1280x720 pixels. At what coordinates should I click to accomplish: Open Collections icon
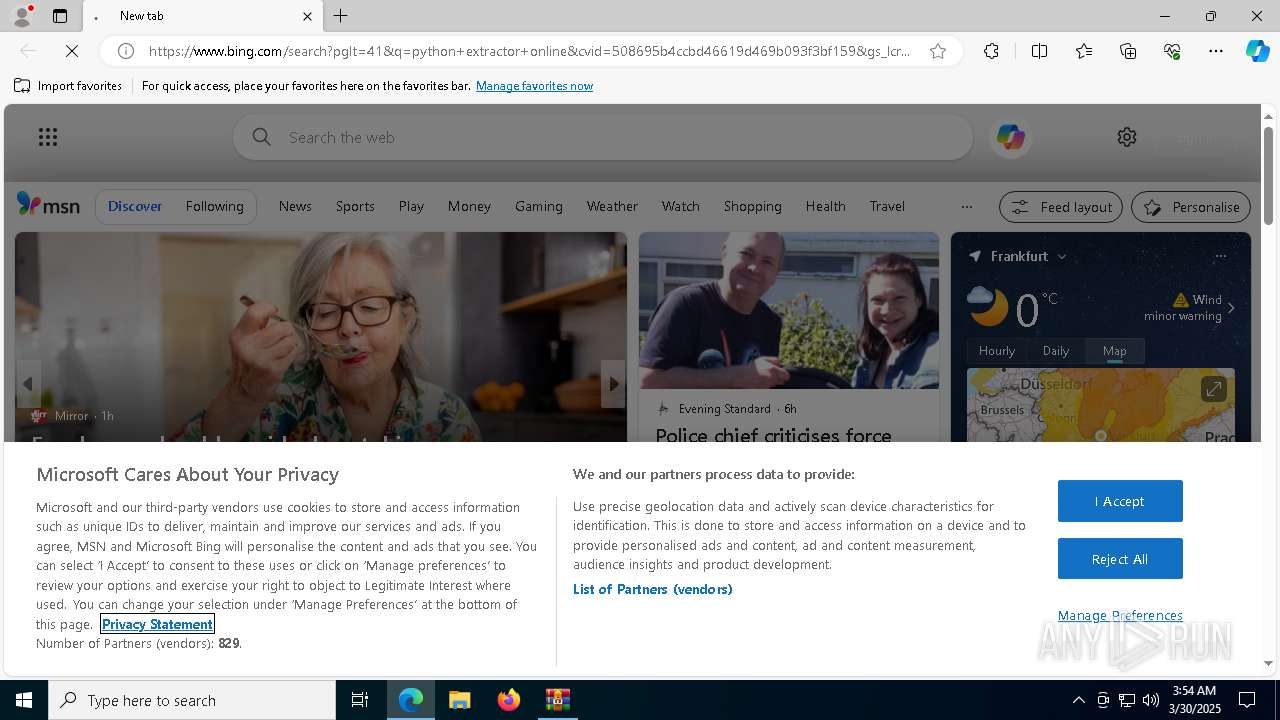pyautogui.click(x=1128, y=51)
